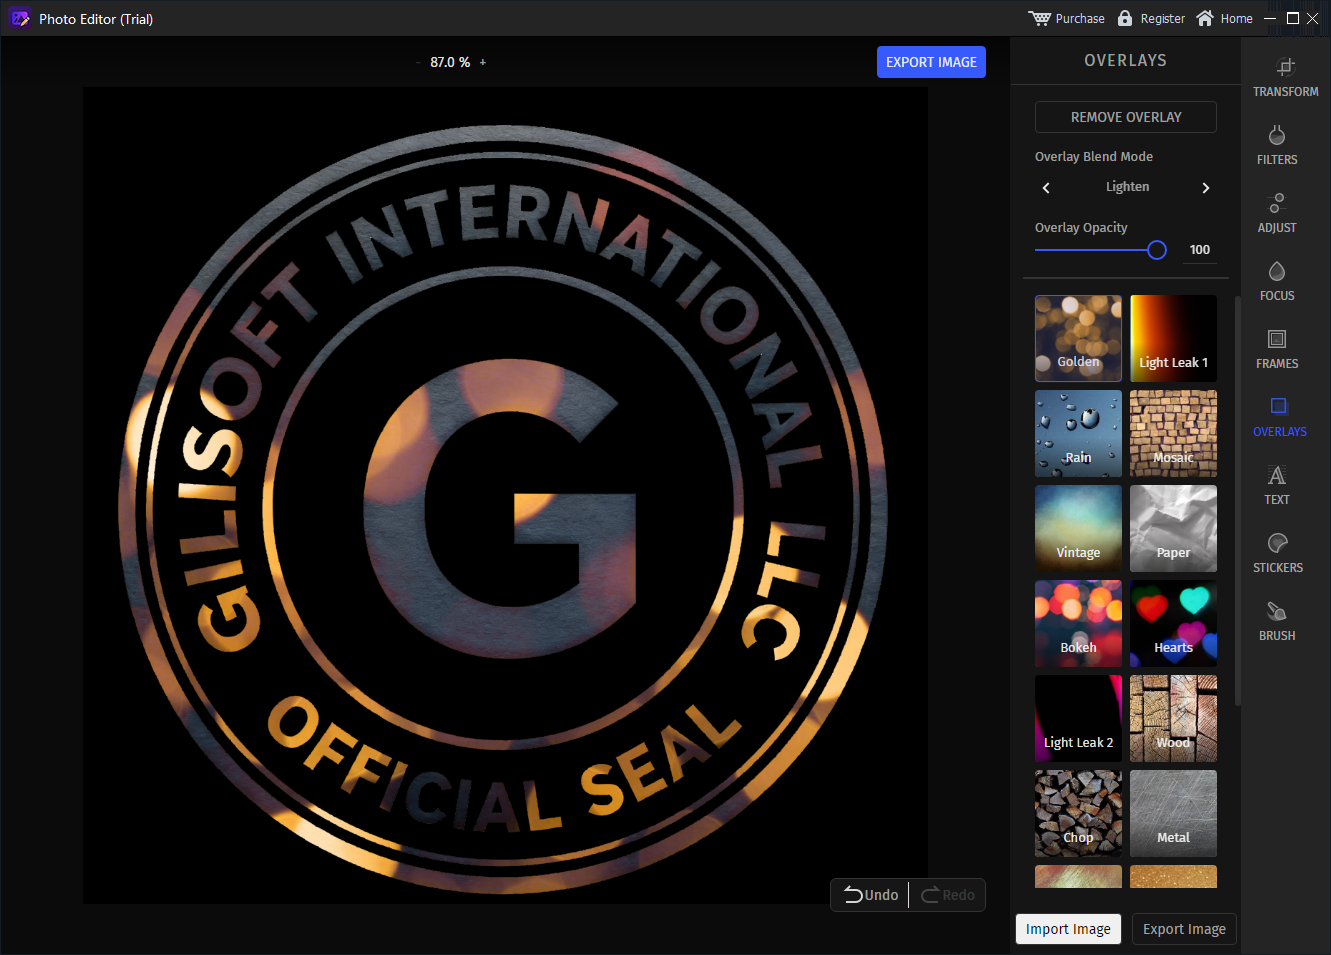Screen dimensions: 1331x955
Task: Redo the last undone edit
Action: 948,895
